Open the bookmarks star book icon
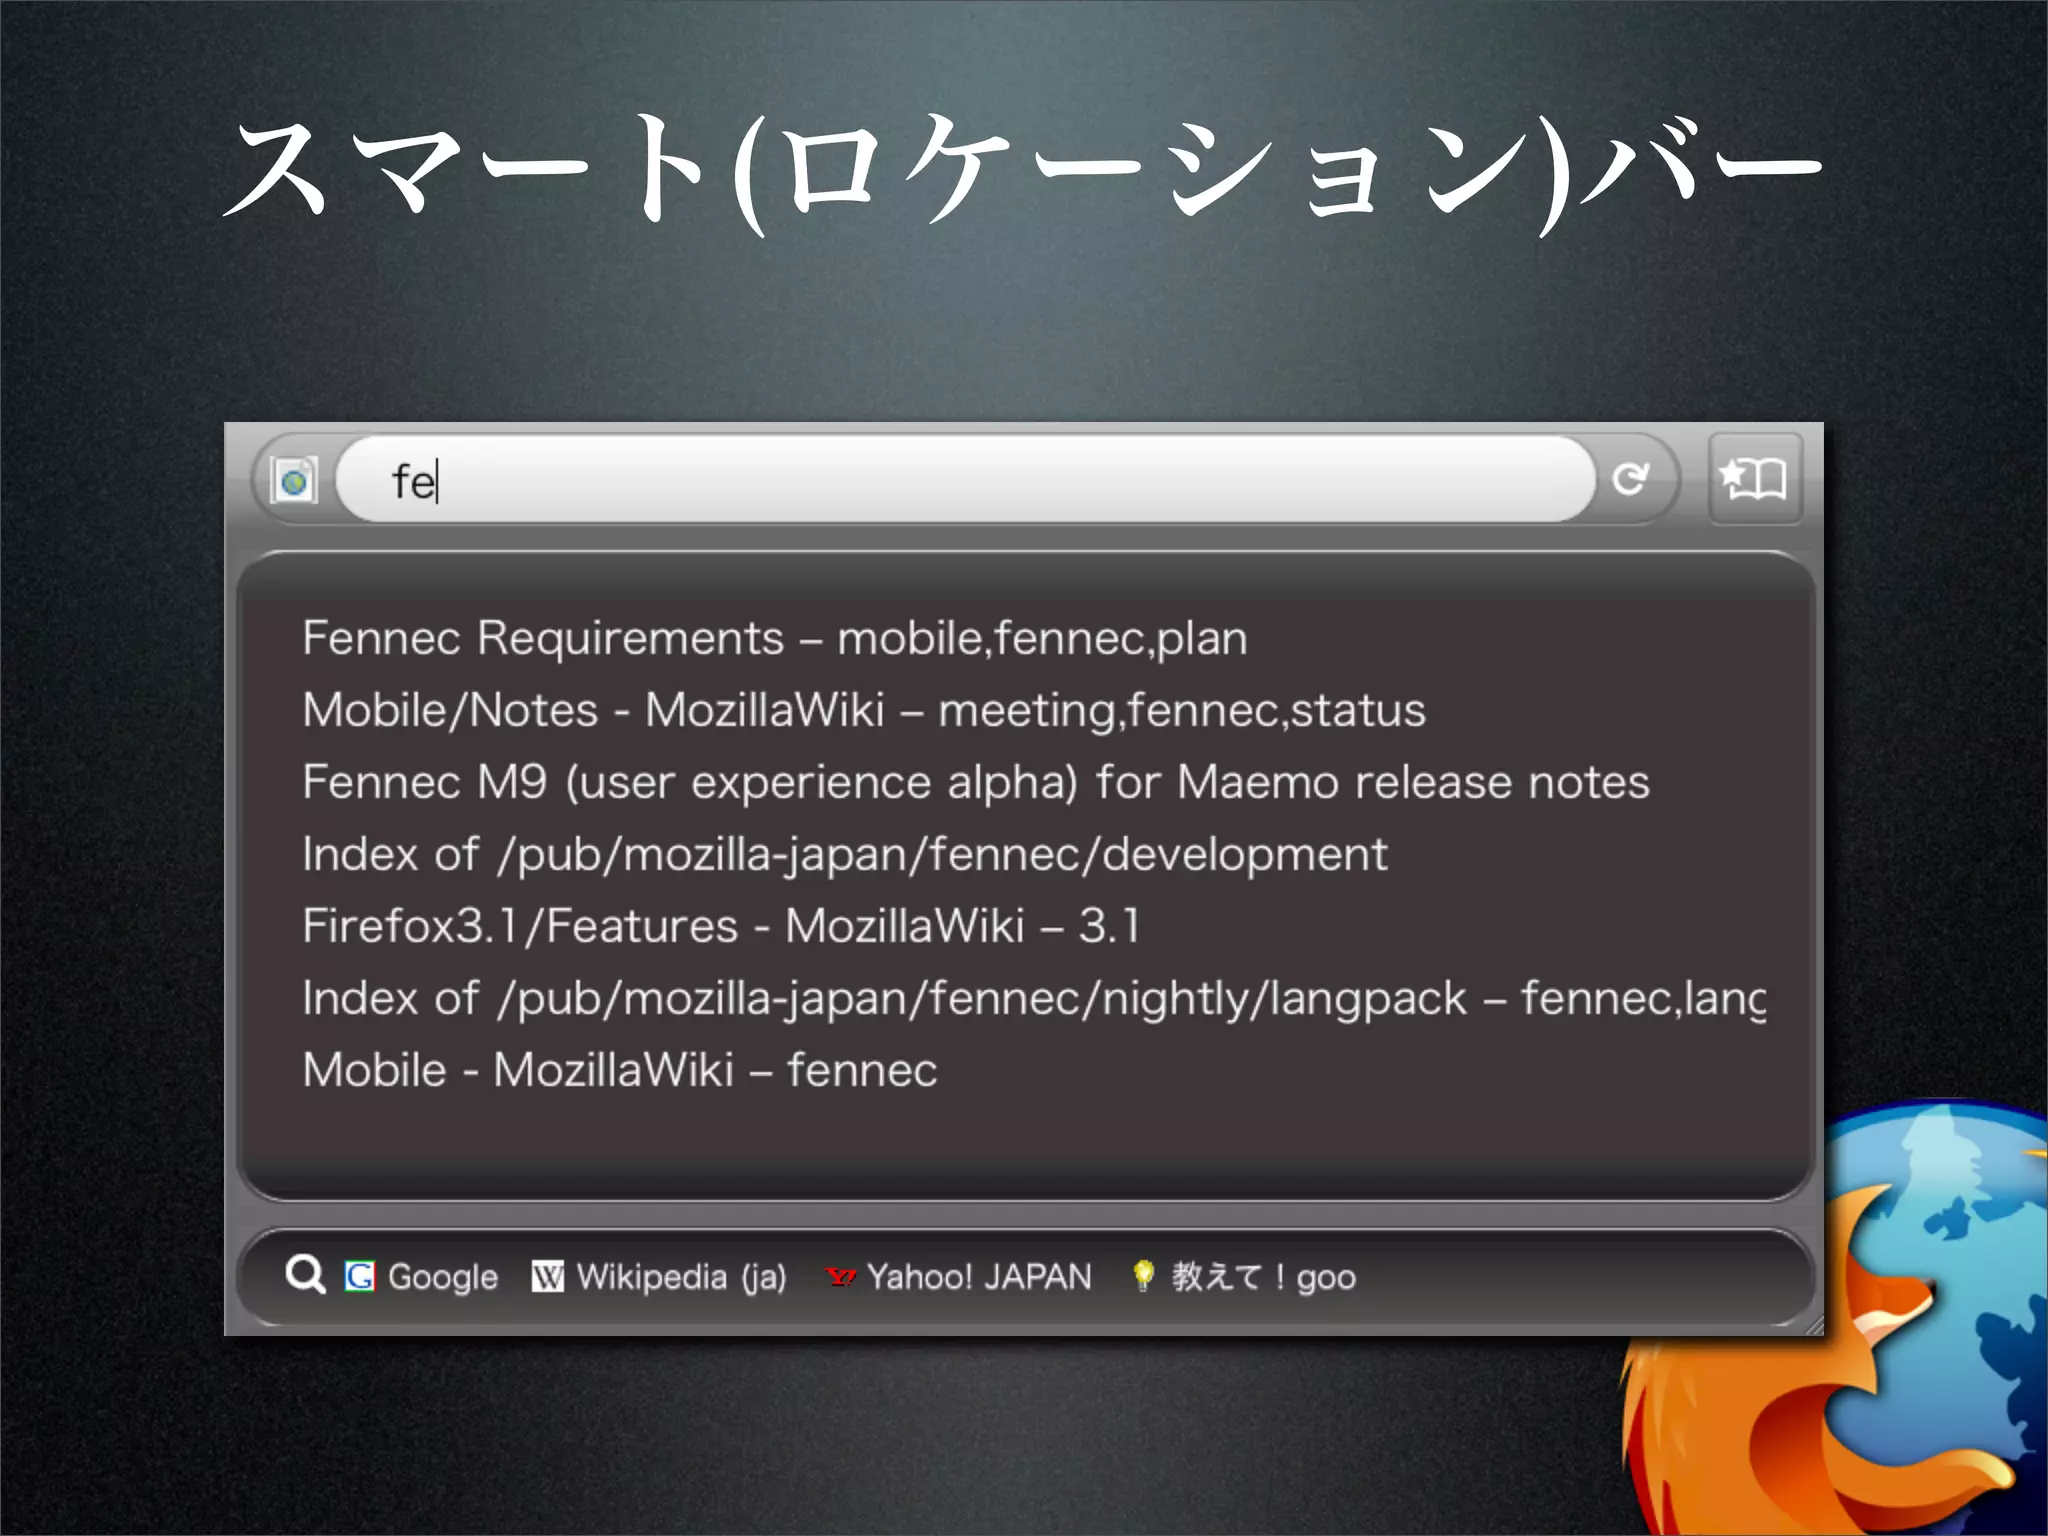Viewport: 2048px width, 1536px height. click(1754, 479)
